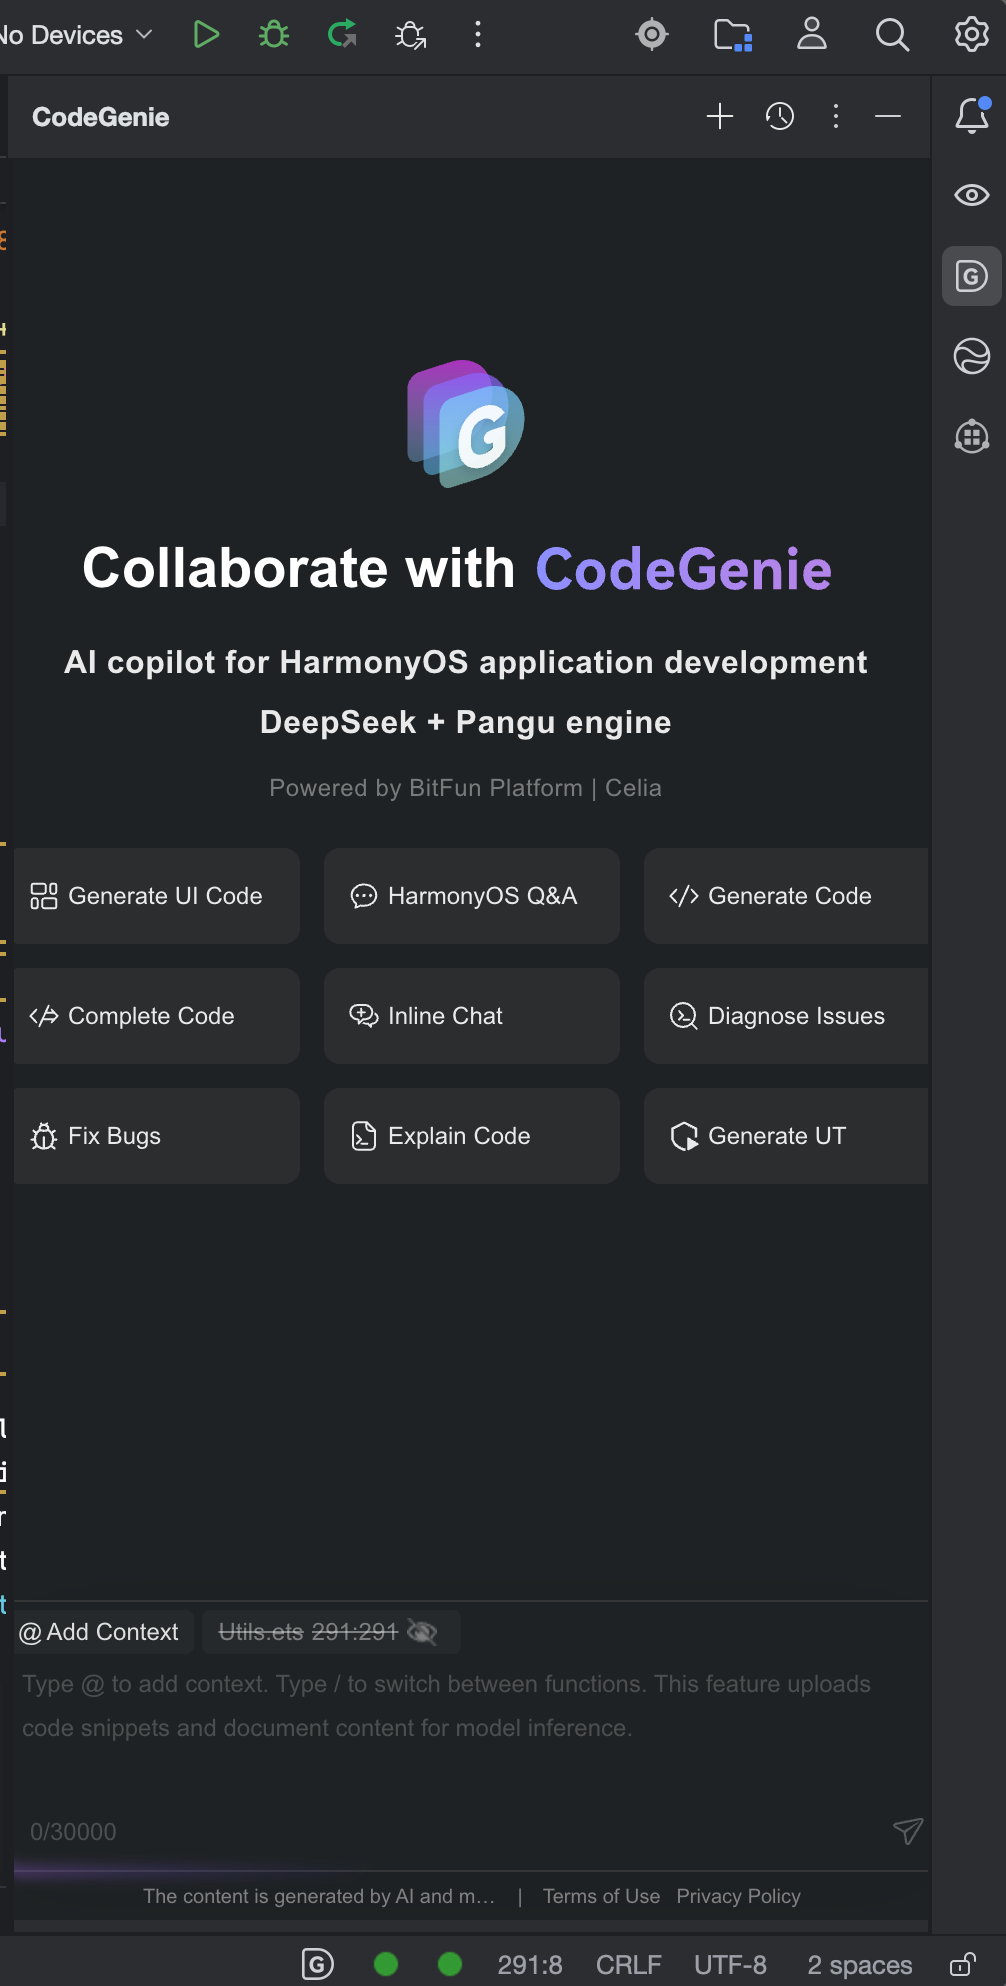This screenshot has height=1986, width=1006.
Task: Toggle the previewer eye icon in sidebar
Action: coord(971,195)
